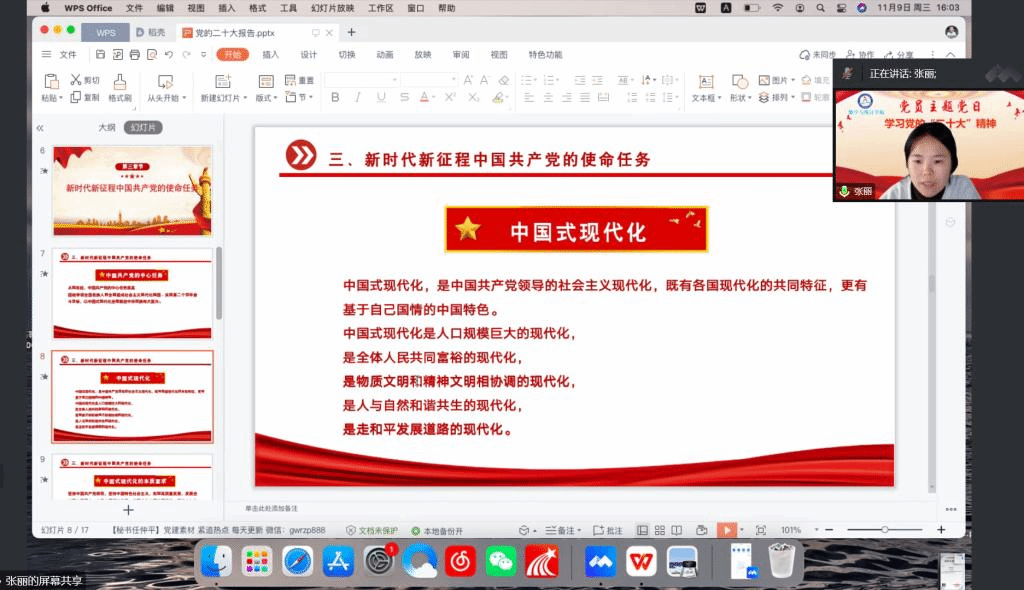Click the Undo arrow icon
Screen dimensions: 1024x590
[169, 54]
